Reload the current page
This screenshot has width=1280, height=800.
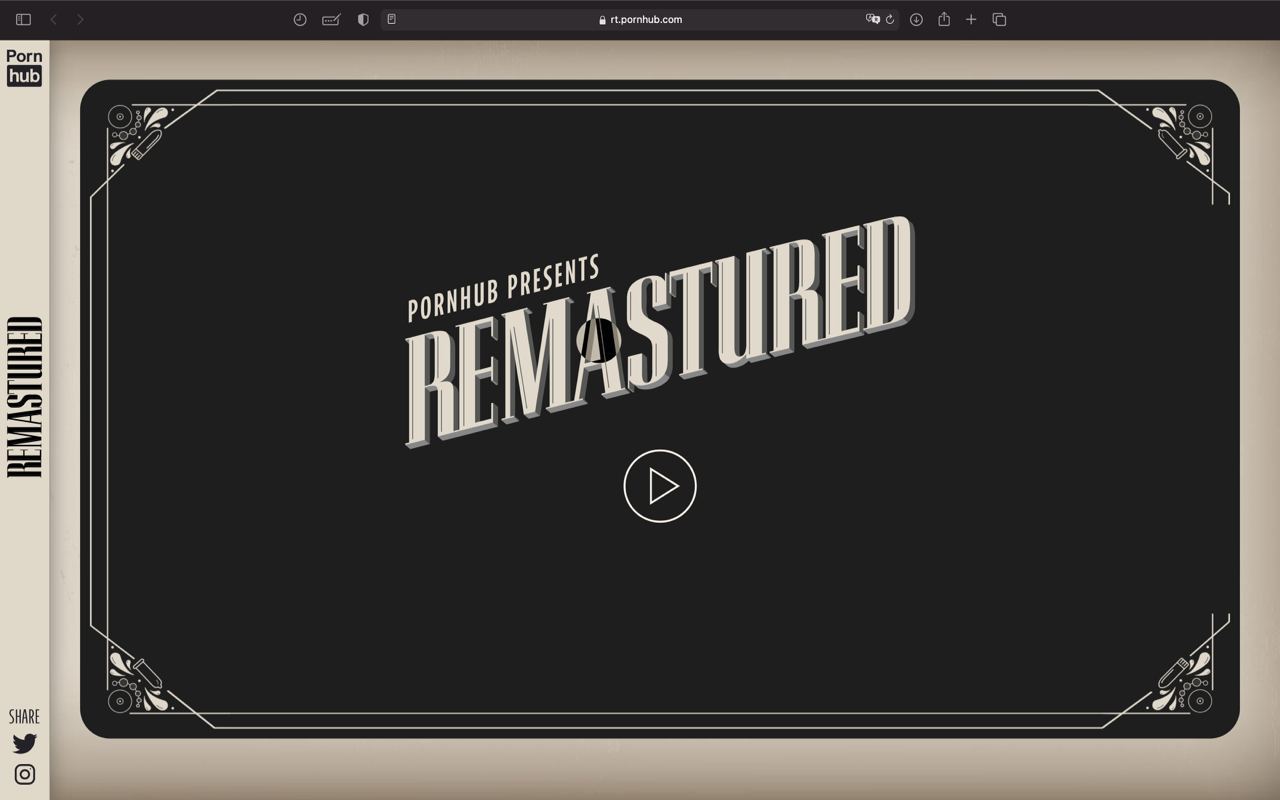pos(890,19)
